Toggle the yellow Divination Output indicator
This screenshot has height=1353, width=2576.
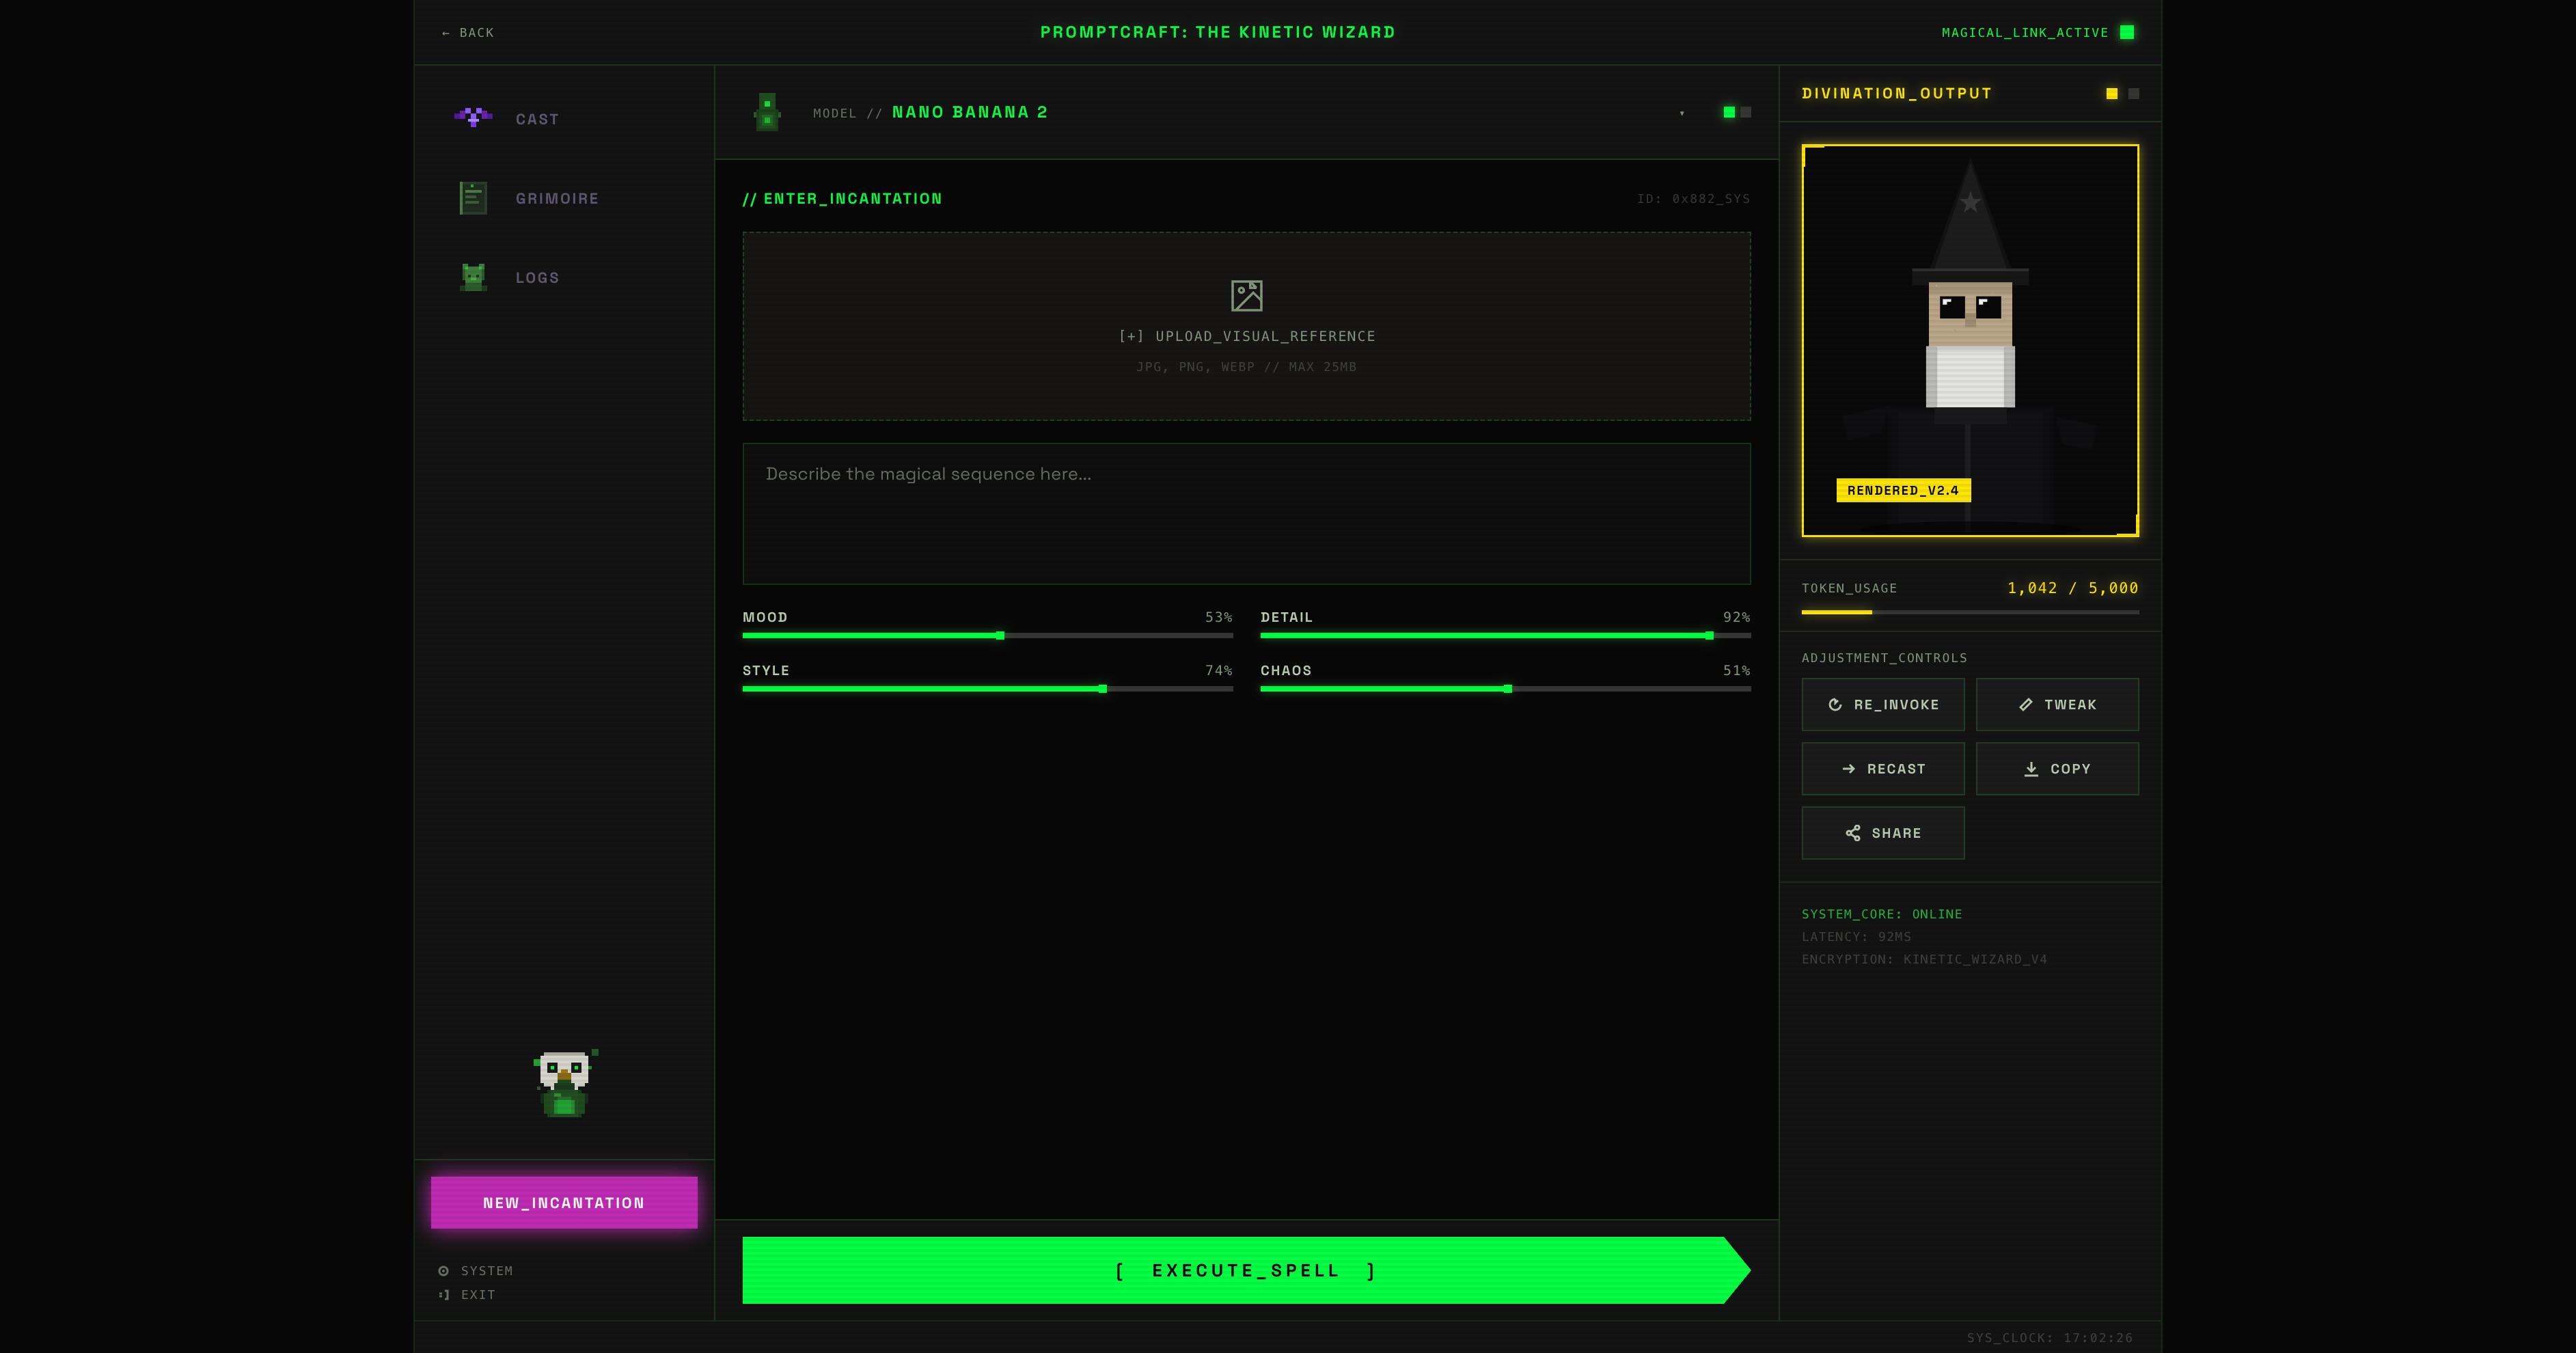coord(2112,93)
